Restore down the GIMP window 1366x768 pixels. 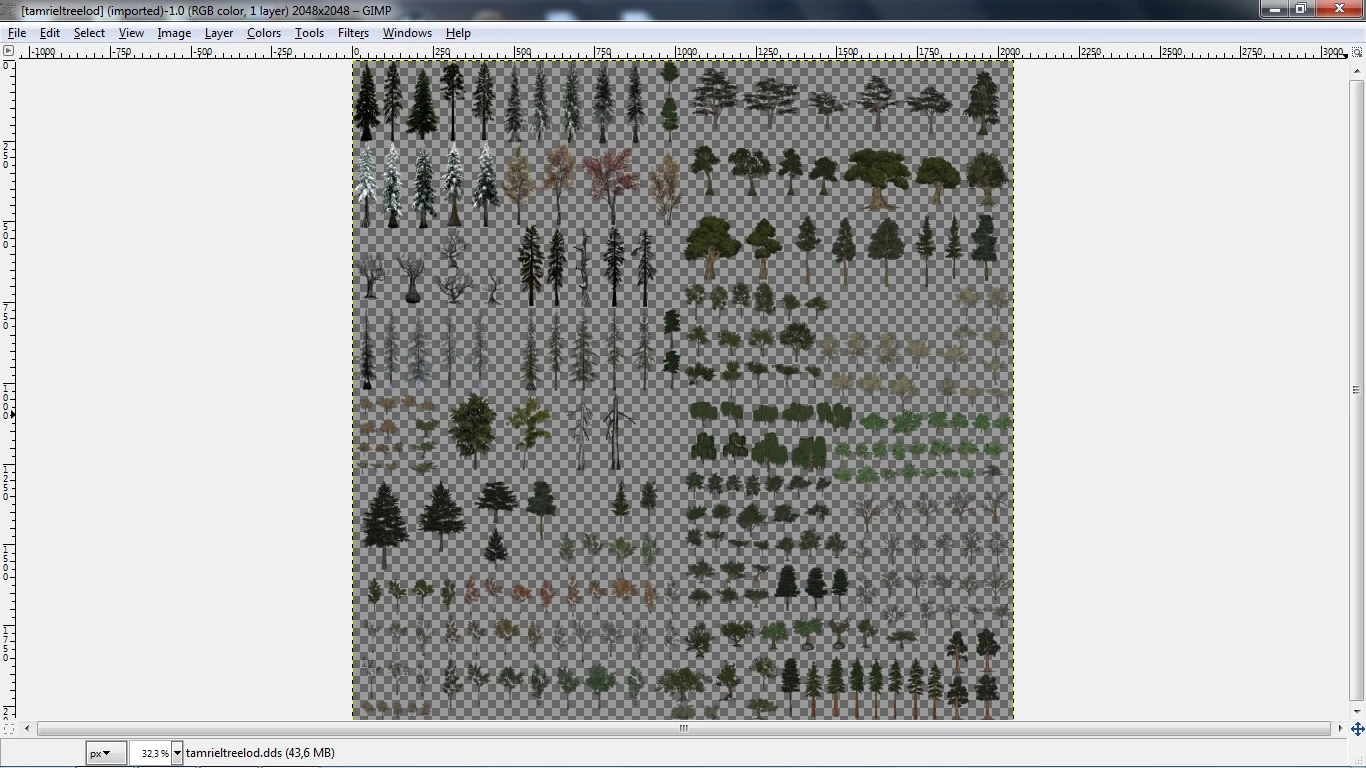point(1301,9)
